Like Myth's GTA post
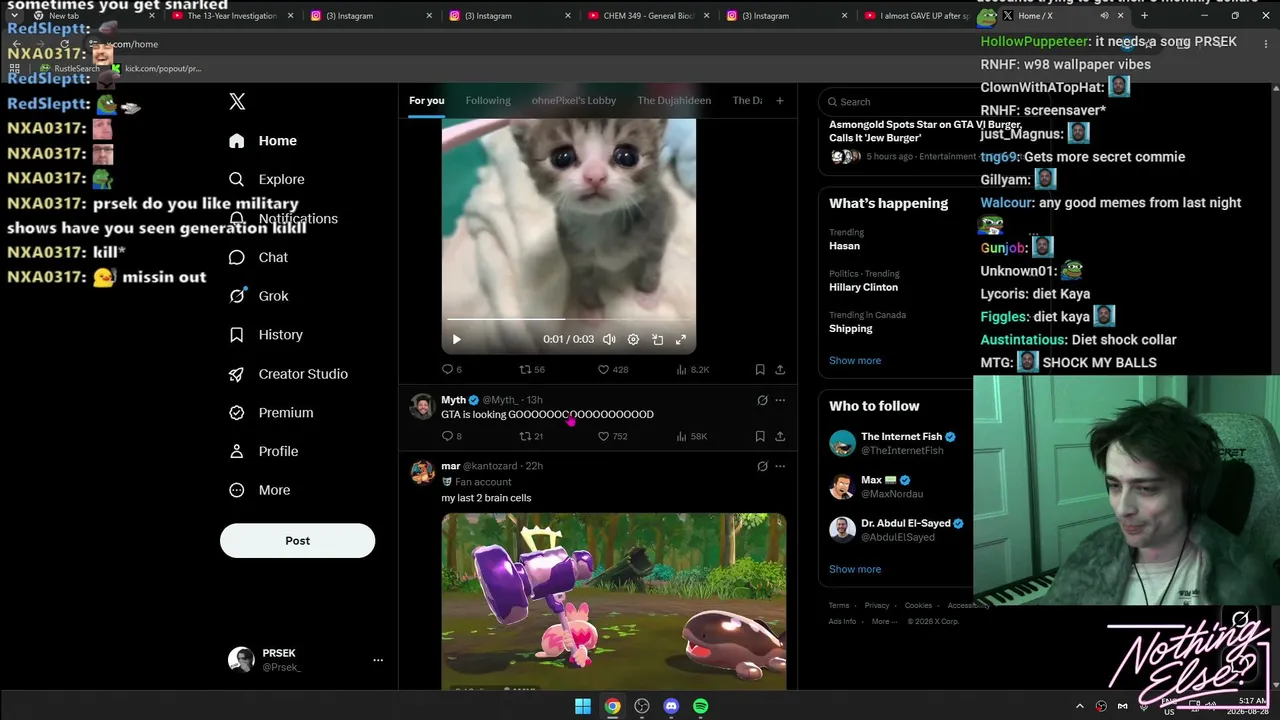 click(612, 436)
